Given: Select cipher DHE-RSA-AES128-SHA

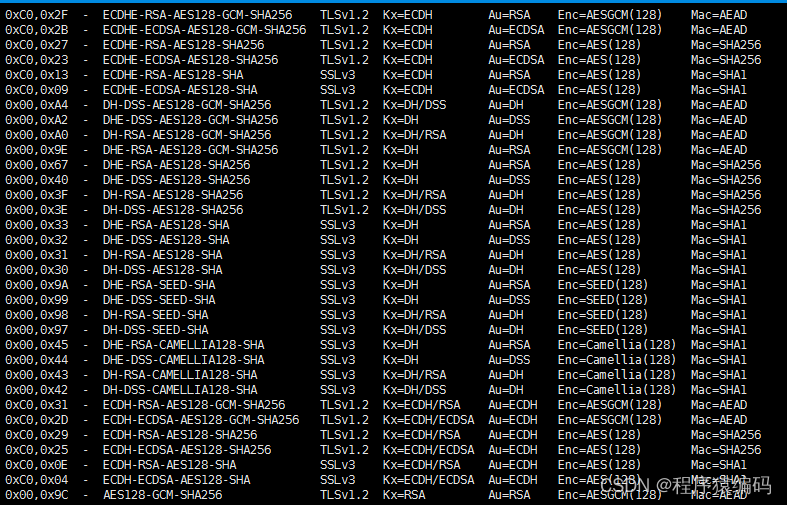Looking at the screenshot, I should click(x=166, y=225).
